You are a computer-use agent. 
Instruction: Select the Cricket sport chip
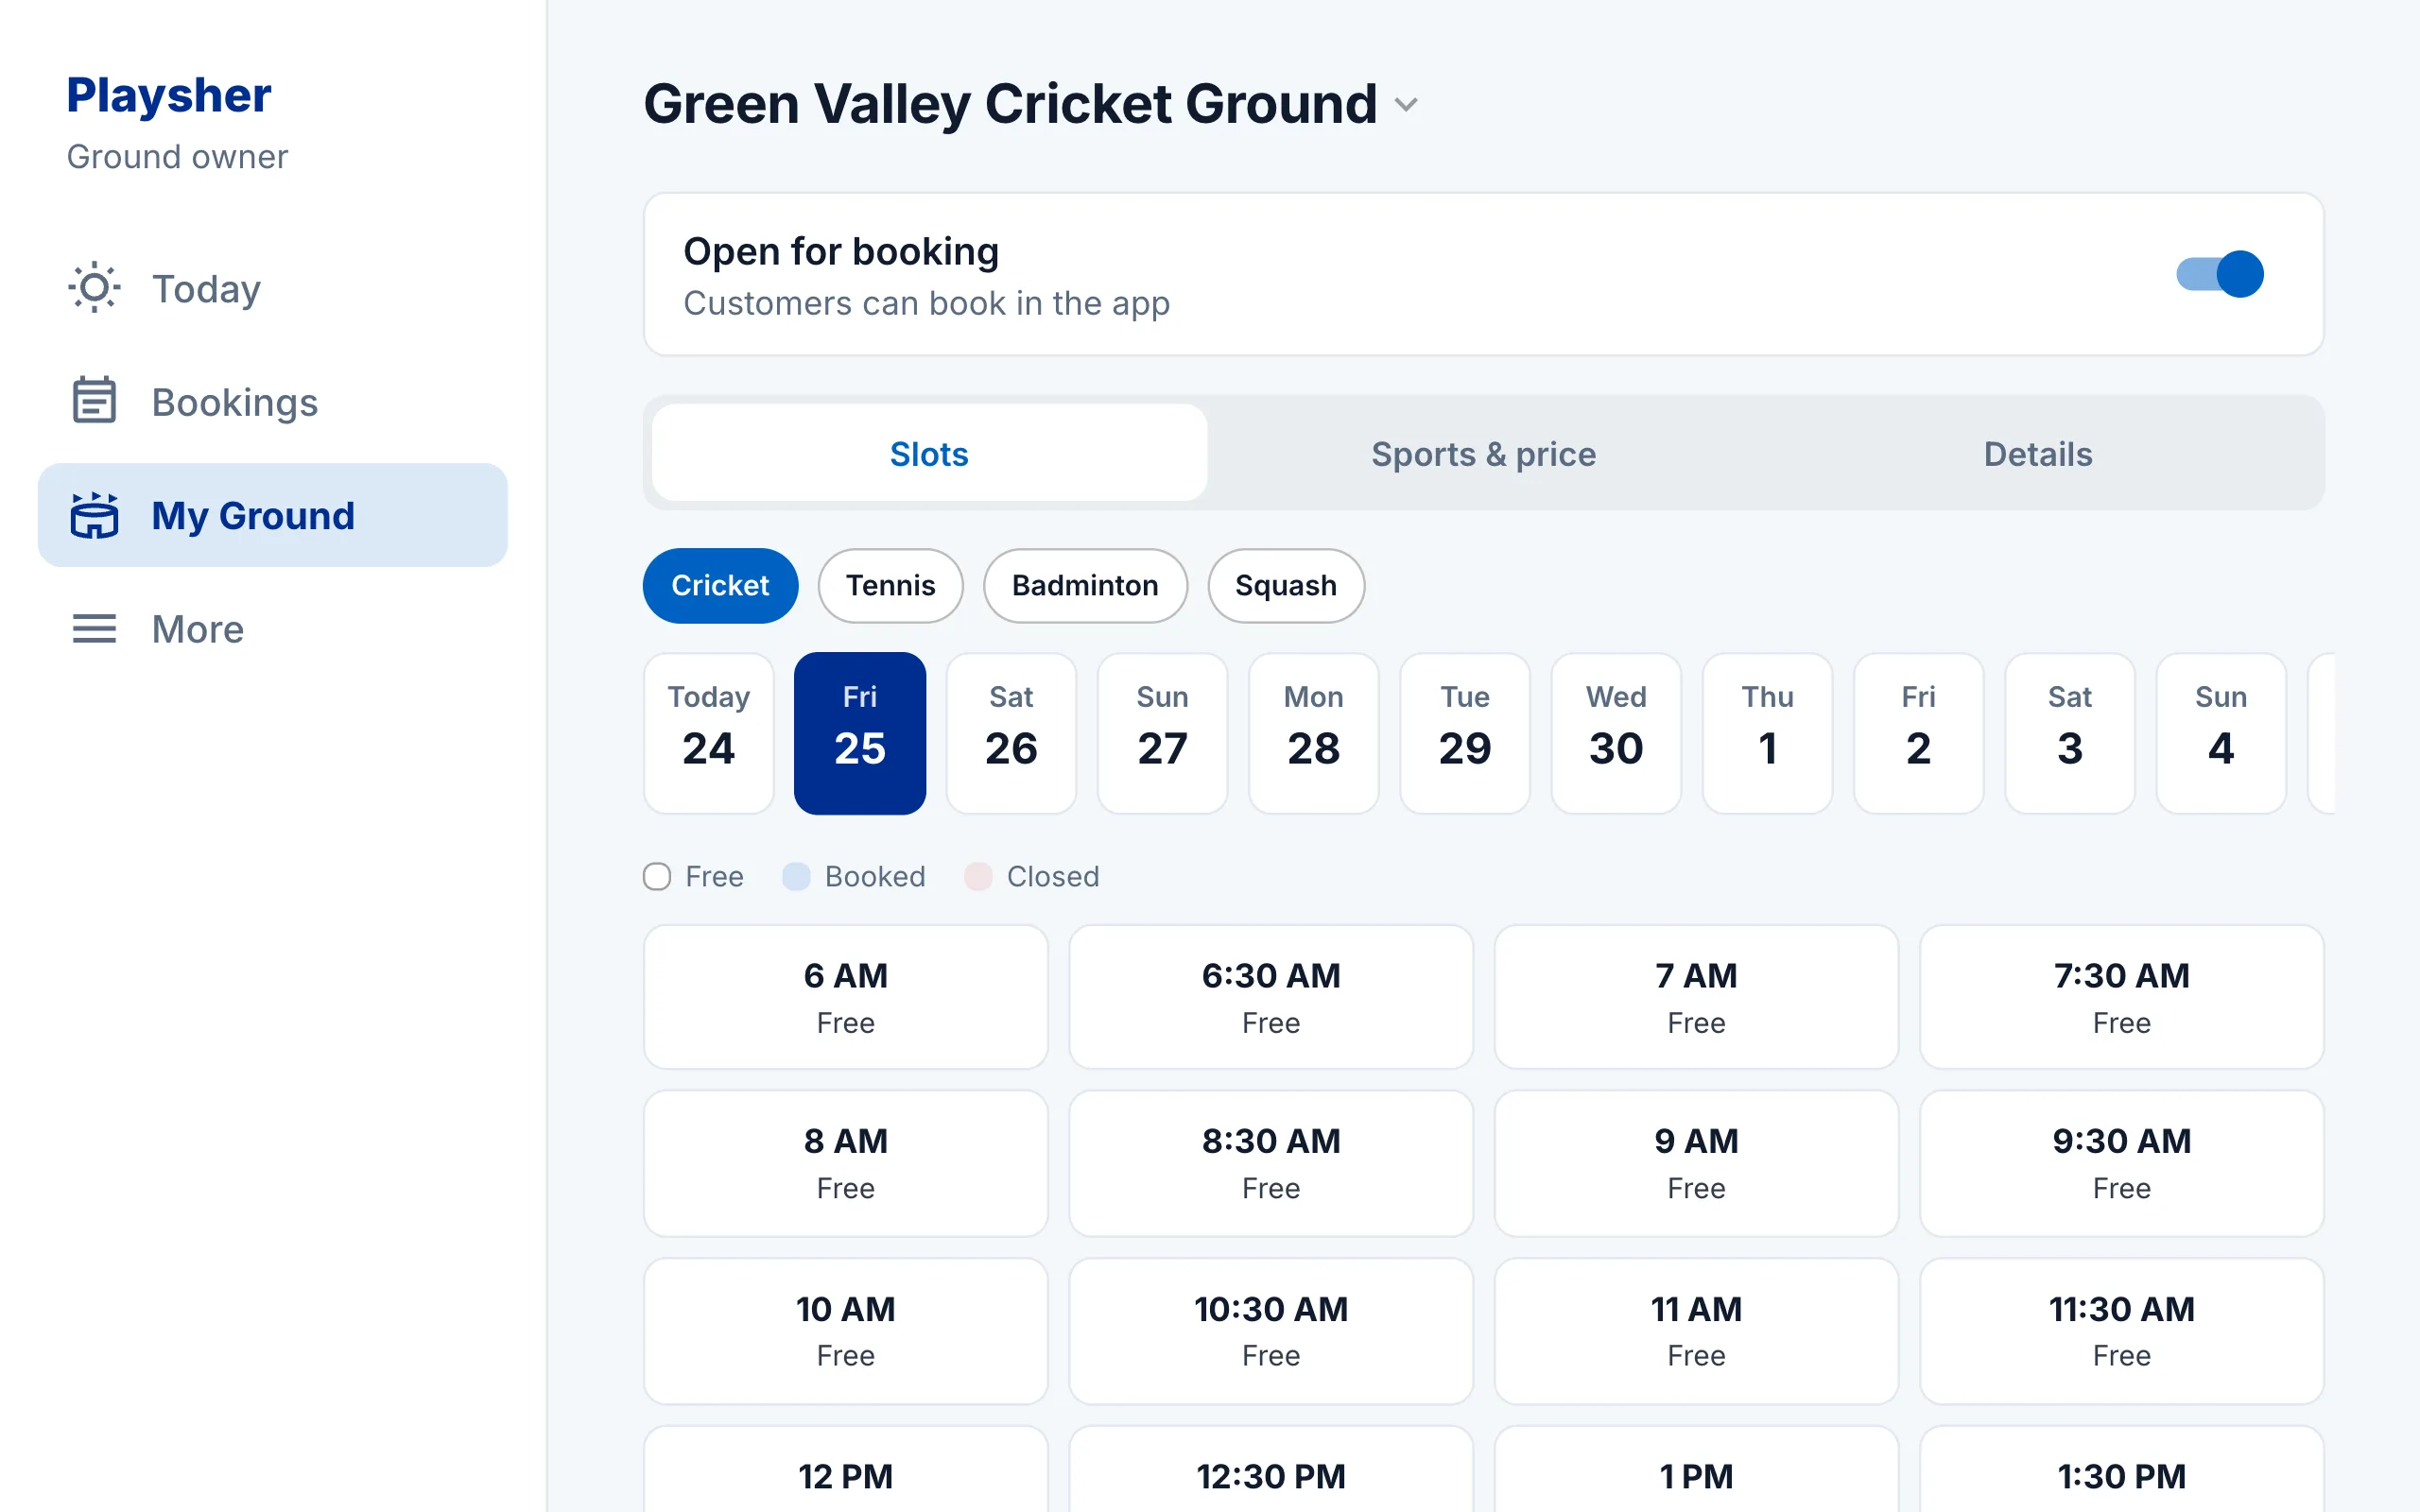[720, 585]
